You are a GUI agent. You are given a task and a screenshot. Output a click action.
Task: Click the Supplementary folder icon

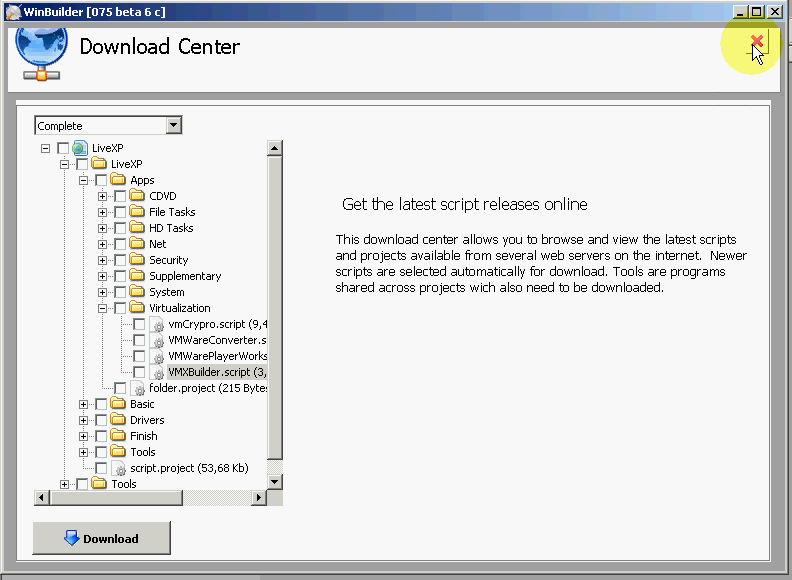pos(137,276)
